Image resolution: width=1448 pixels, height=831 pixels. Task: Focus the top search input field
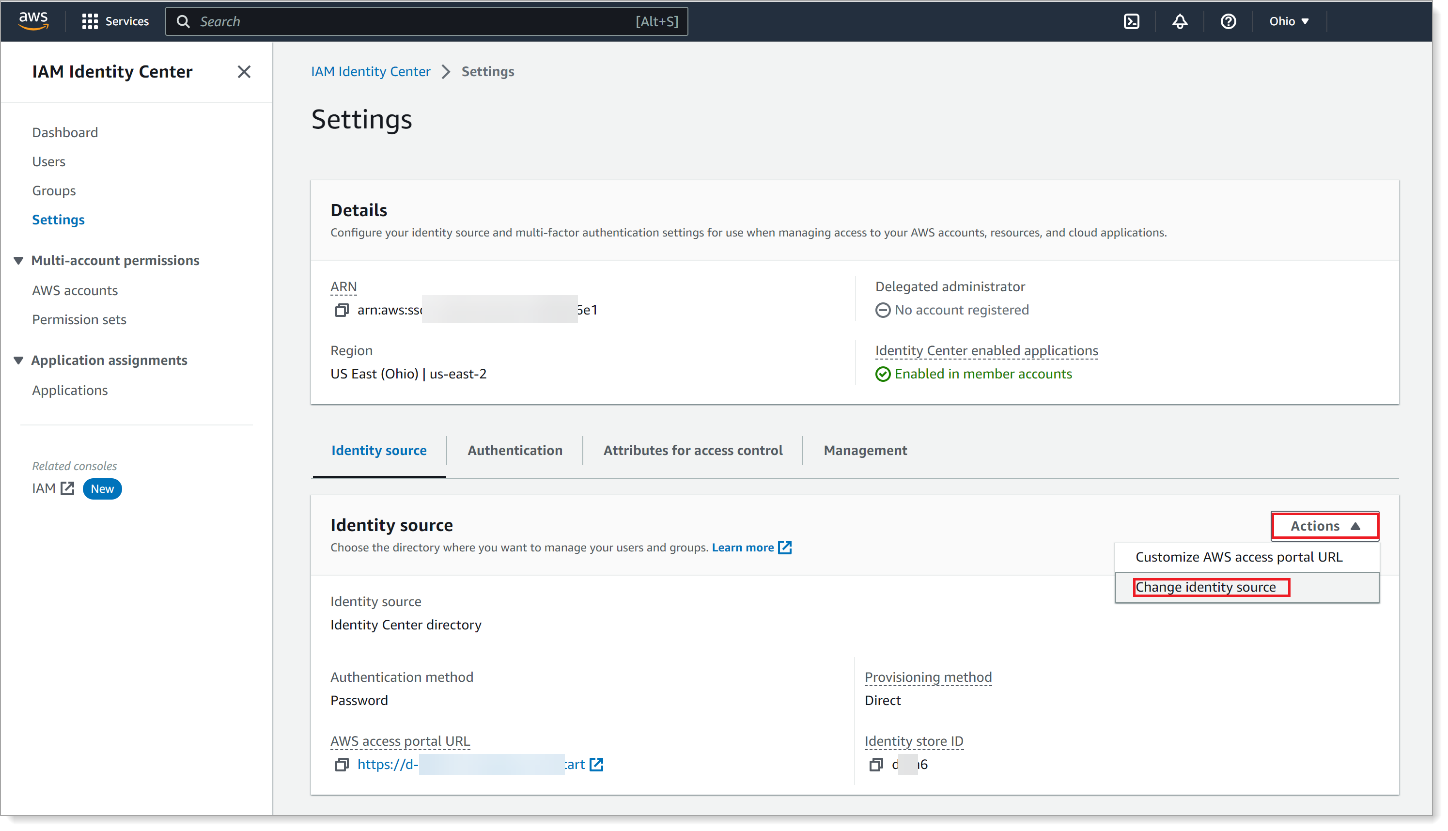pos(427,21)
